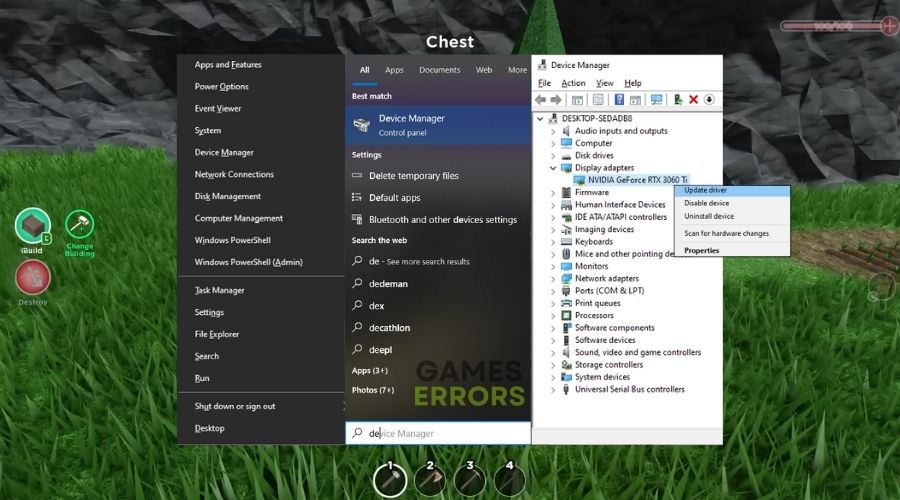Switch to the Web search tab
The image size is (900, 500).
(484, 70)
